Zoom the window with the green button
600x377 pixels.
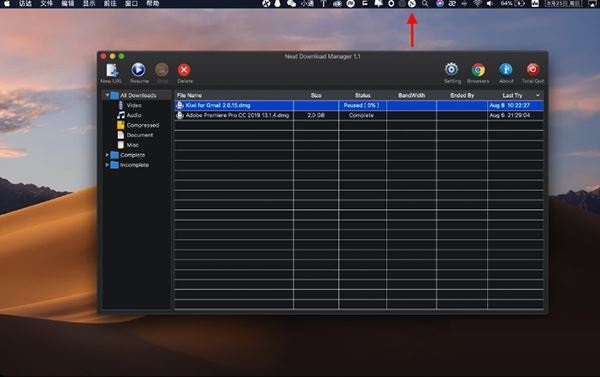pyautogui.click(x=122, y=56)
